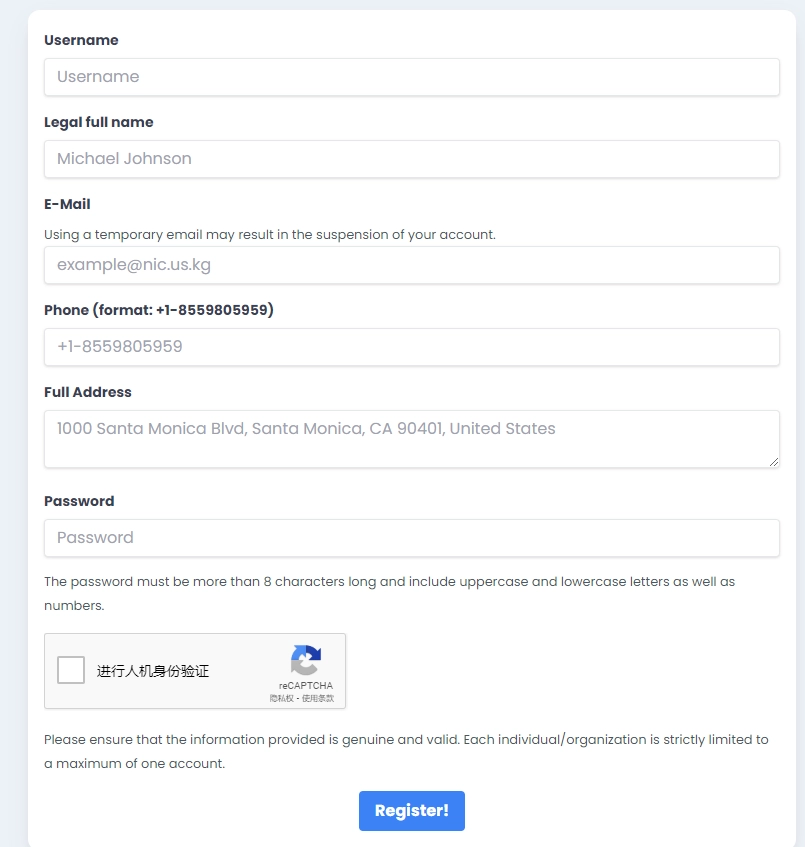Click into the Legal full name field
805x847 pixels.
[x=411, y=159]
